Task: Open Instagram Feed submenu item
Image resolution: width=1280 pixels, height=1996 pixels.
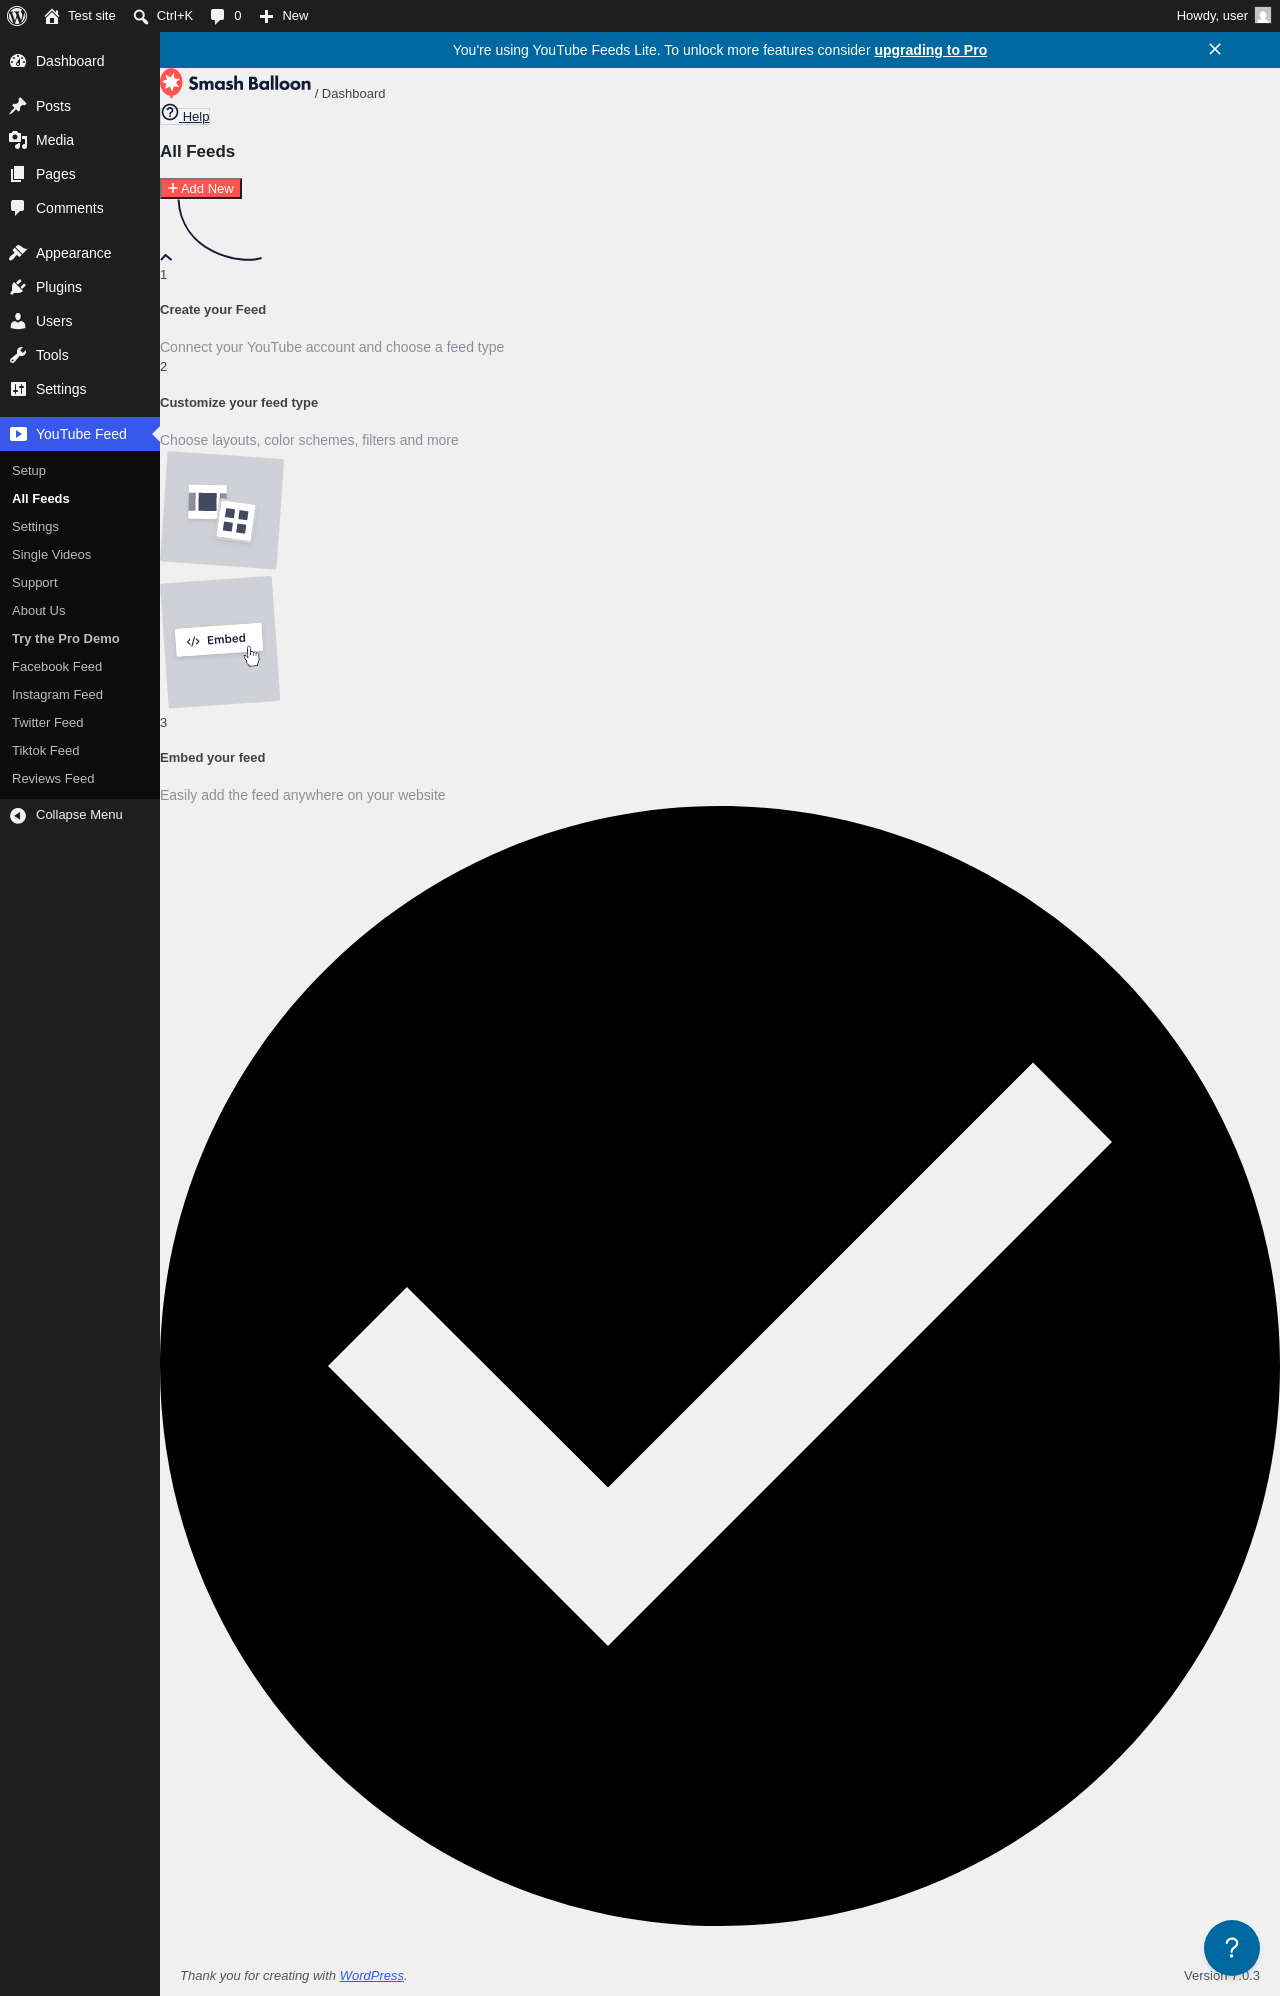Action: coord(80,695)
